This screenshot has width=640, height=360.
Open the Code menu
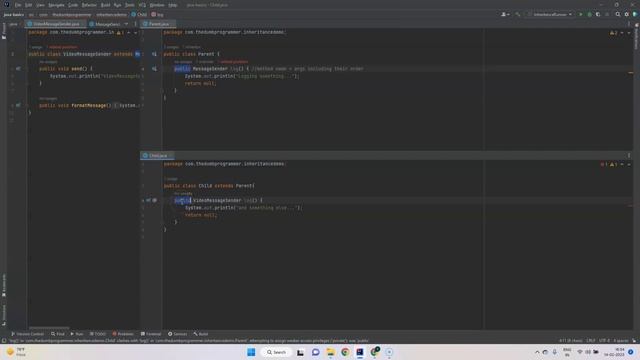pyautogui.click(x=73, y=5)
